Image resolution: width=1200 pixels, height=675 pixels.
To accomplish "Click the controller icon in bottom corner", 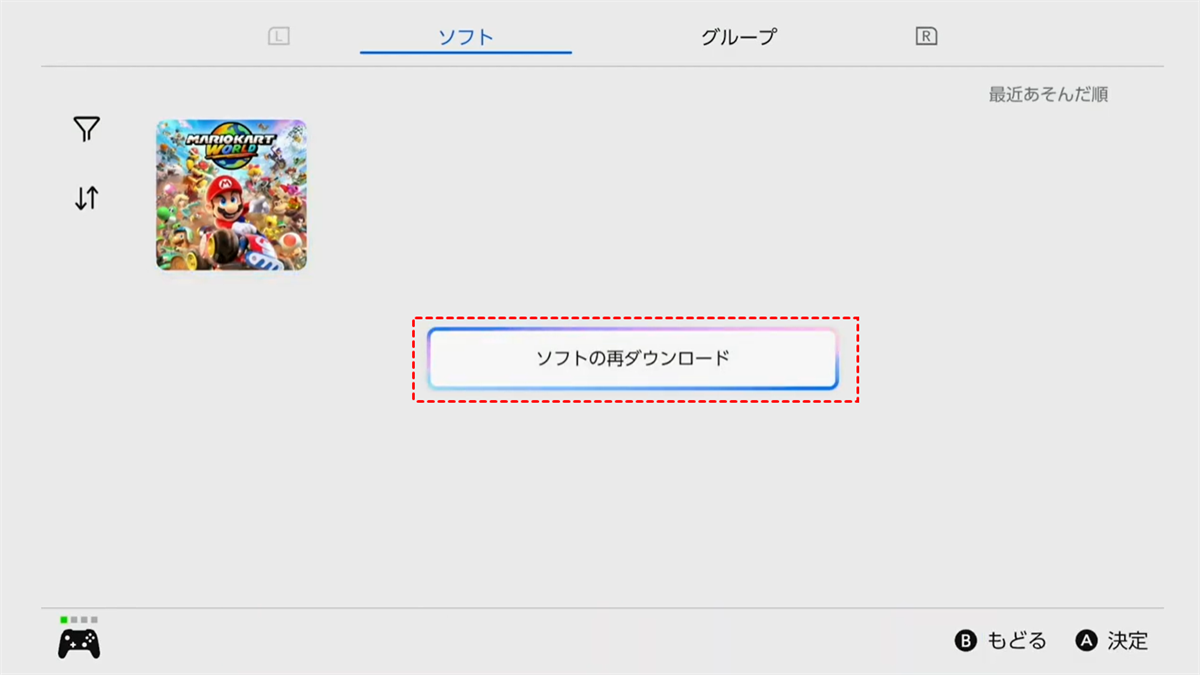I will (x=79, y=643).
